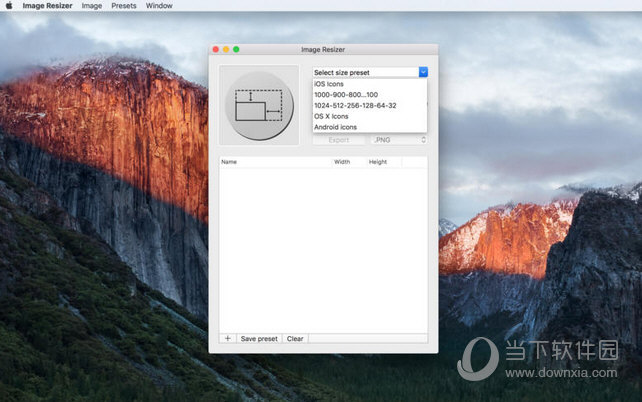This screenshot has width=642, height=402.
Task: Select the 1024-512-256-128-64-32 preset
Action: point(370,106)
